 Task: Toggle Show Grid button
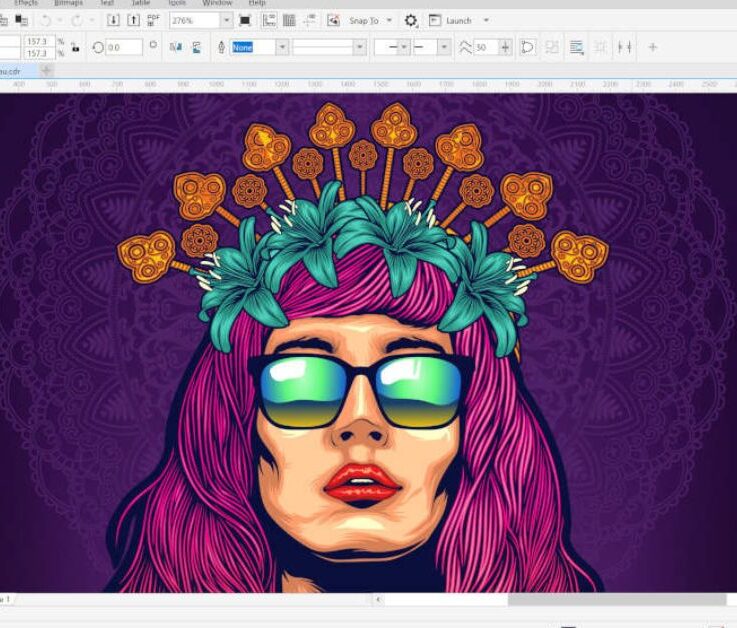tap(289, 20)
